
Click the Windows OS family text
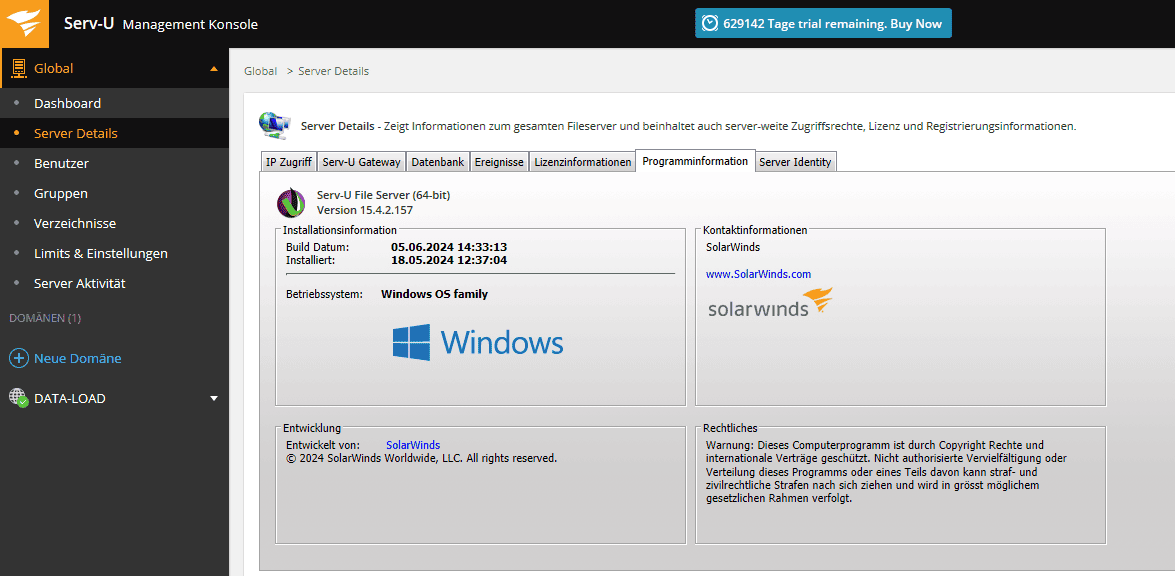coord(435,294)
